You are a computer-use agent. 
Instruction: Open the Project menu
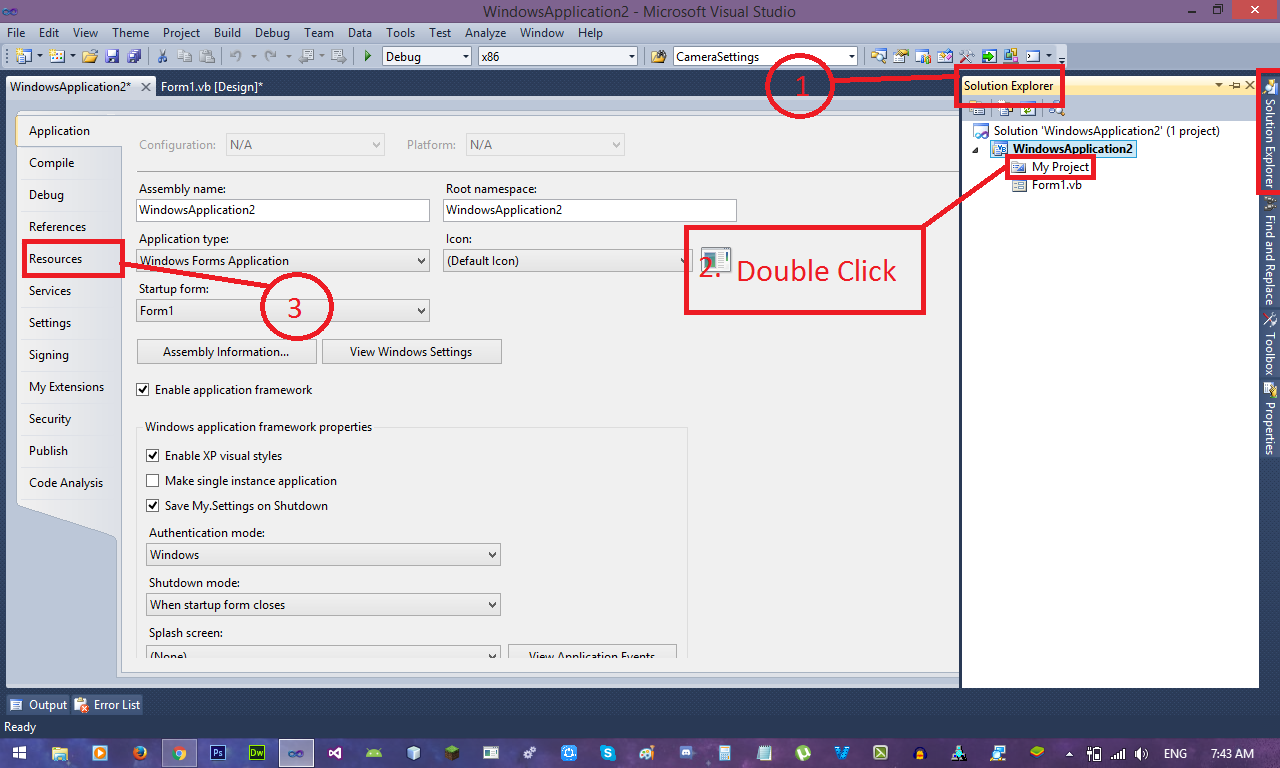[x=181, y=33]
